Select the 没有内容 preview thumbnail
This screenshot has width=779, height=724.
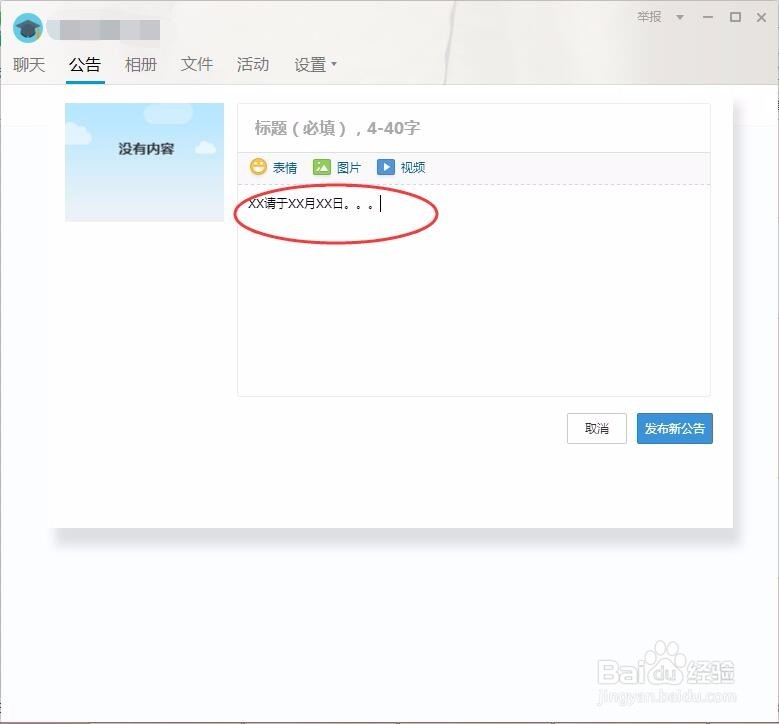[145, 162]
